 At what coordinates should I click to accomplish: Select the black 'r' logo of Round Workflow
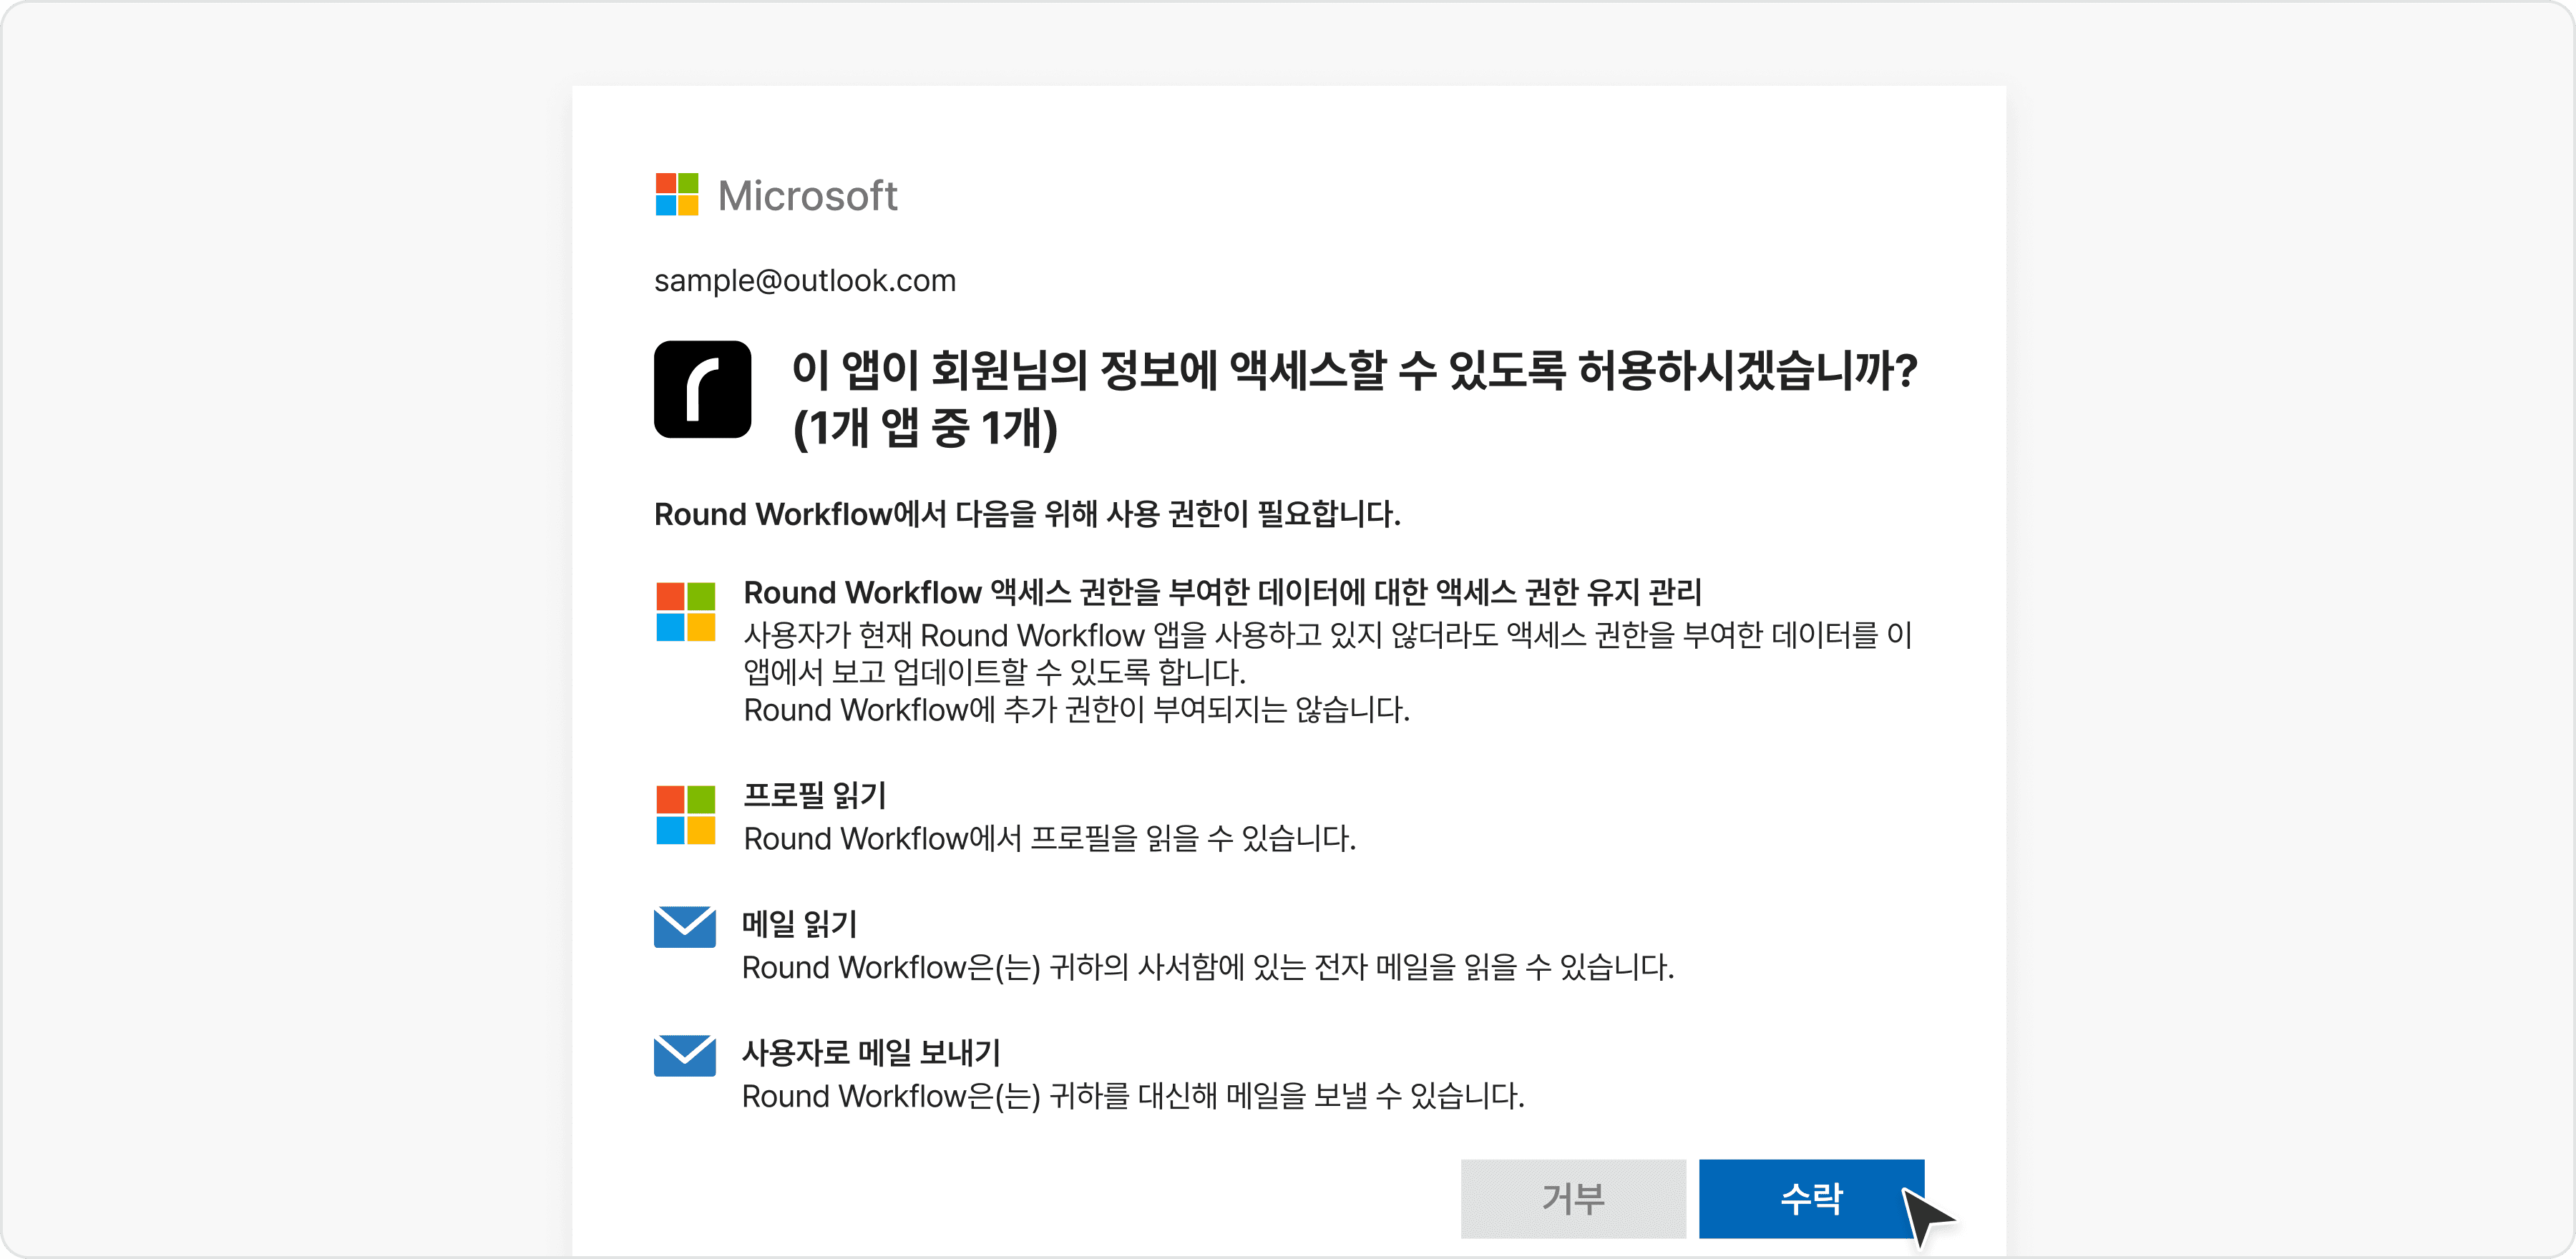(702, 389)
